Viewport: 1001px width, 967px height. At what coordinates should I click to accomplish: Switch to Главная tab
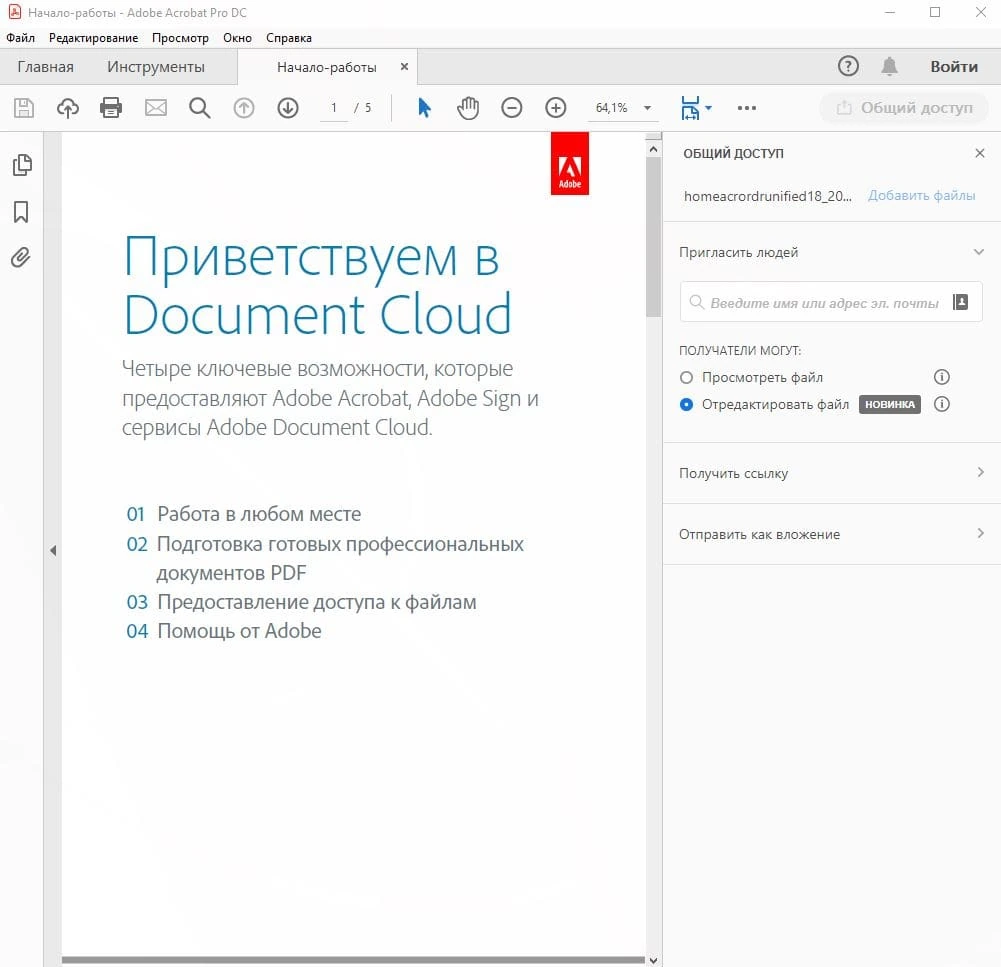[45, 66]
